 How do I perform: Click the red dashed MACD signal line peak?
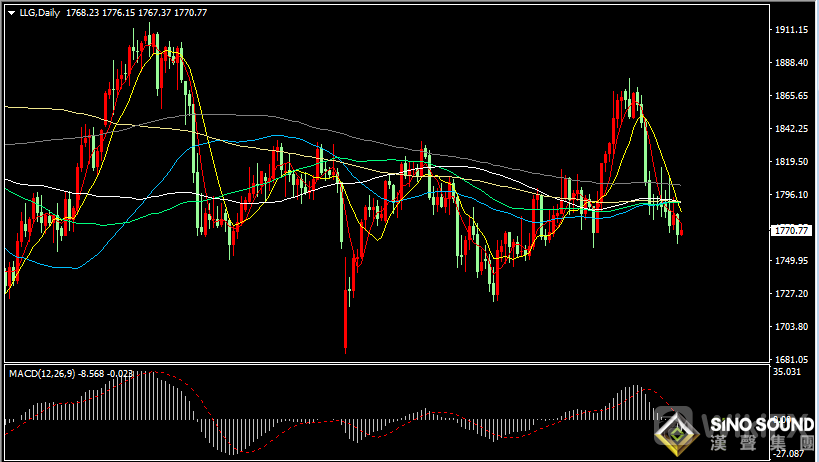150,373
